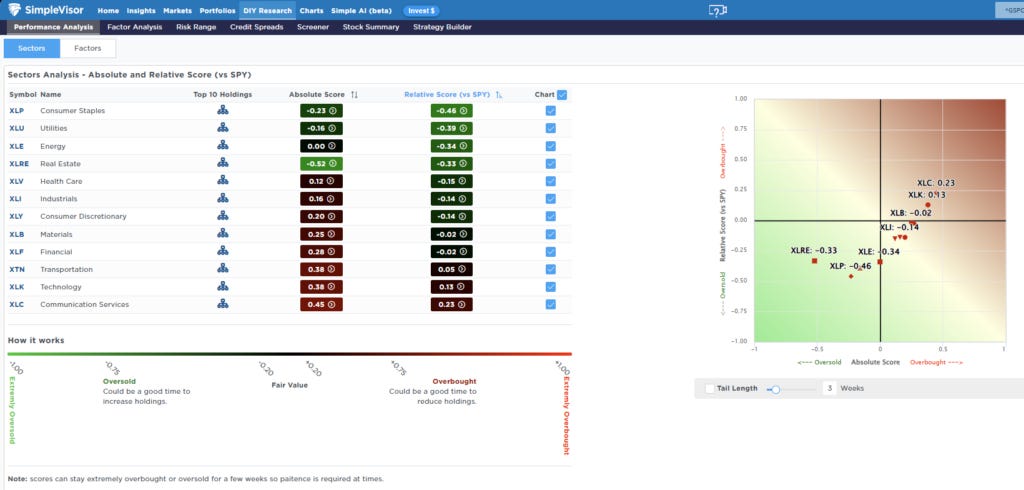Viewport: 1024px width, 490px height.
Task: Click the Tail Length slider handle
Action: 775,389
